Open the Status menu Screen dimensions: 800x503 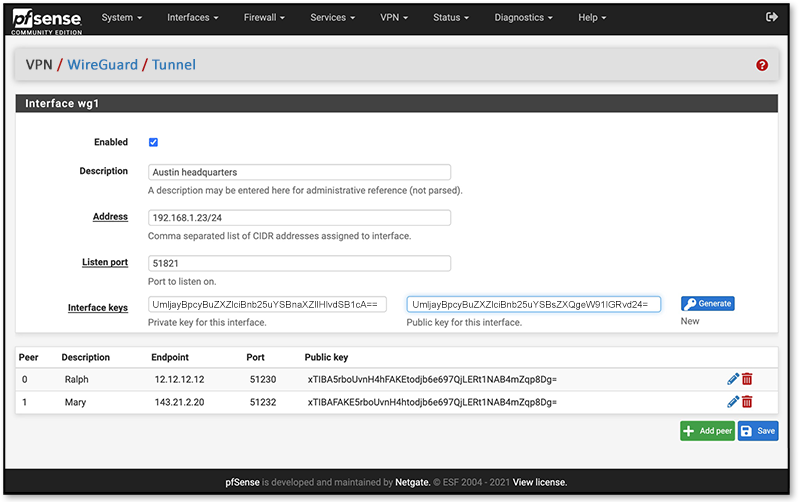point(452,18)
